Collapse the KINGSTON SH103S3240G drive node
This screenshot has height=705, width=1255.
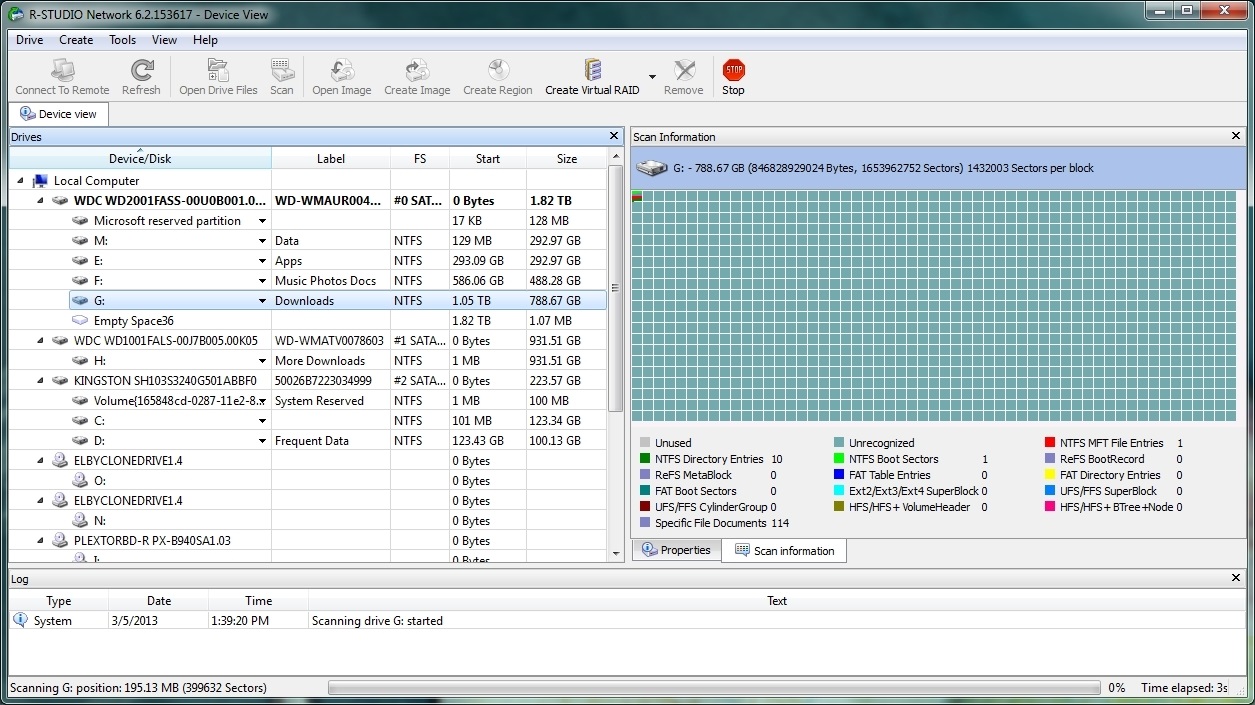[x=41, y=381]
